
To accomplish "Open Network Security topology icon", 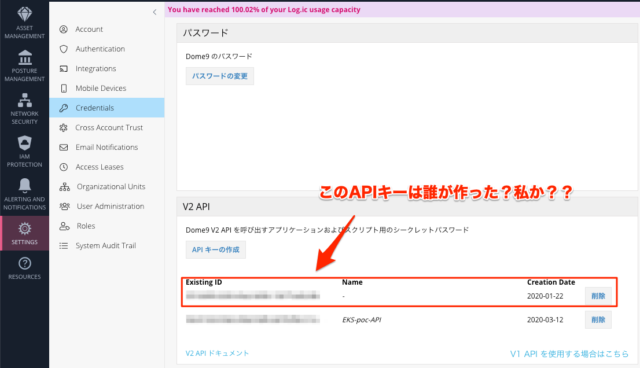I will pos(24,100).
